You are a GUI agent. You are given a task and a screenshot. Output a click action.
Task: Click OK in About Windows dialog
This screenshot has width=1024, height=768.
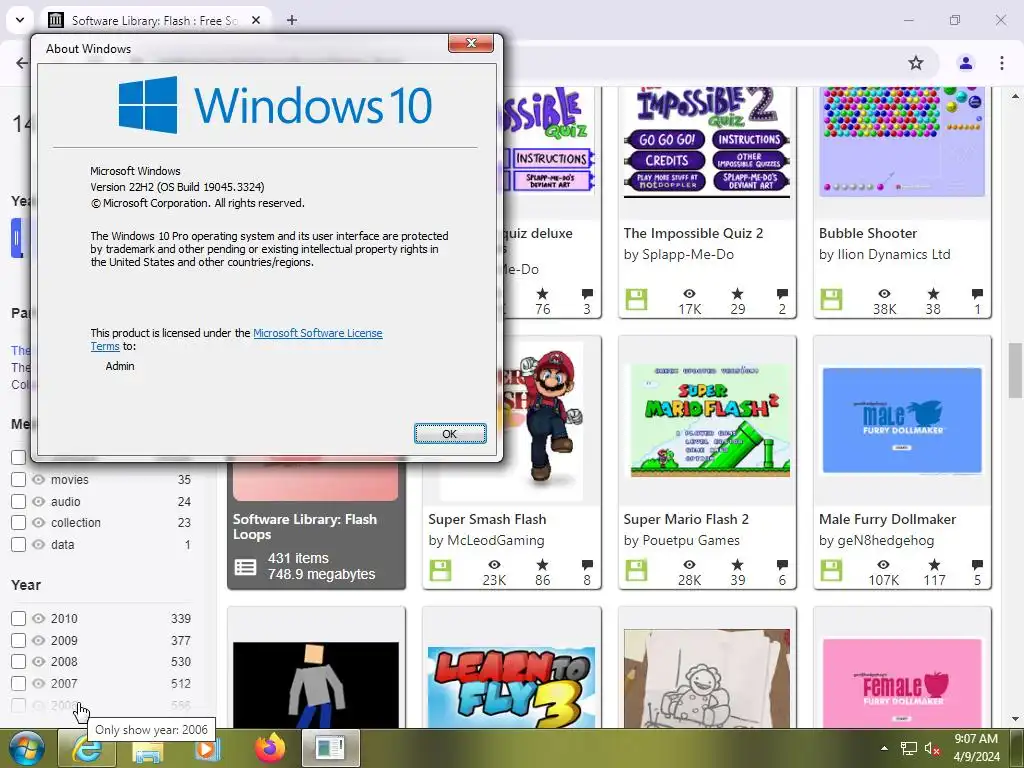(x=450, y=434)
